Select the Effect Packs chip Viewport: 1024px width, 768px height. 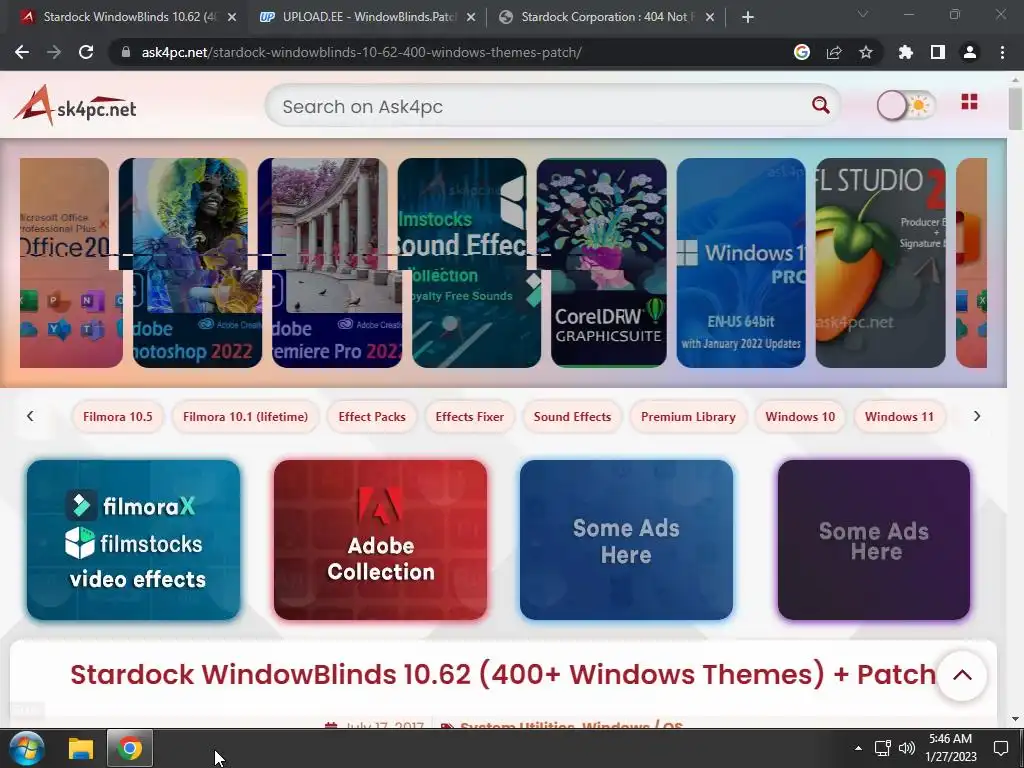(372, 417)
